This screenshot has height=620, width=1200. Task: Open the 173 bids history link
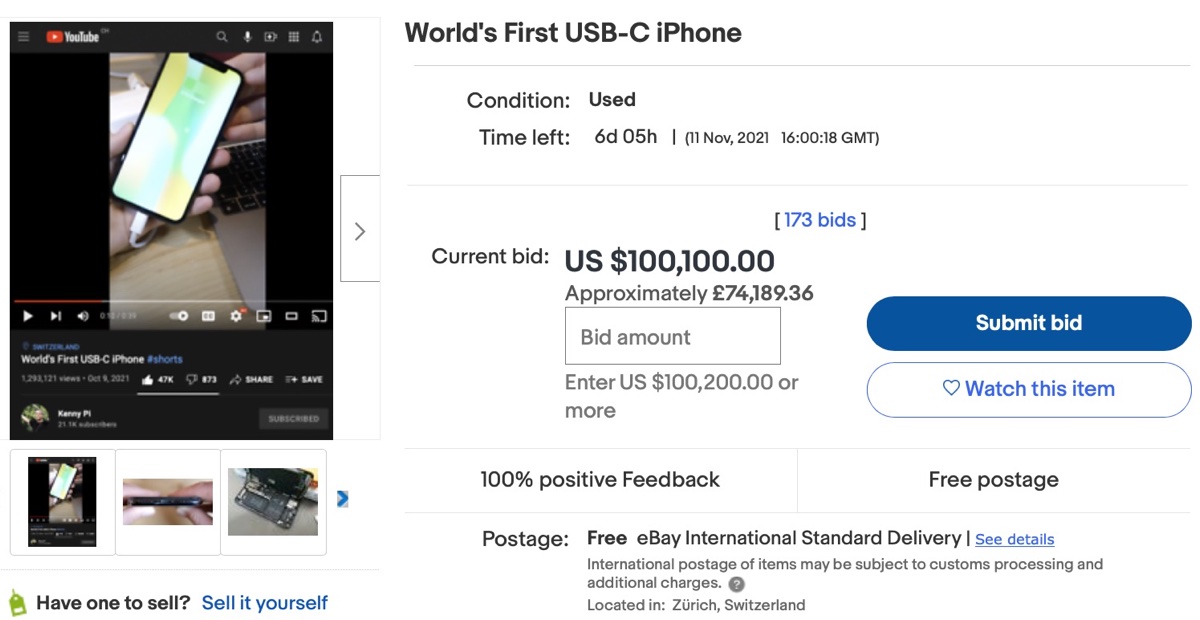(x=820, y=220)
